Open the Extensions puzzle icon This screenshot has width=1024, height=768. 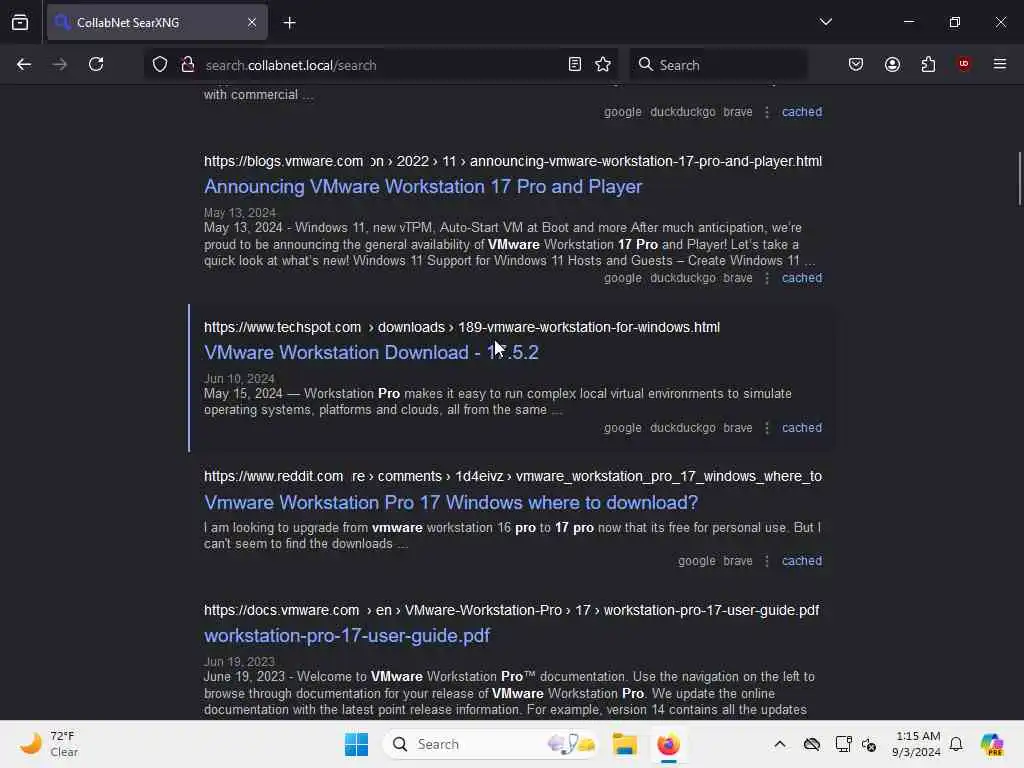tap(928, 65)
